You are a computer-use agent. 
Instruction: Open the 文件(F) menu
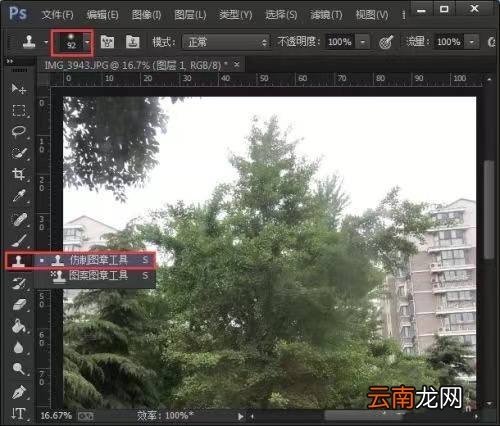click(x=57, y=15)
